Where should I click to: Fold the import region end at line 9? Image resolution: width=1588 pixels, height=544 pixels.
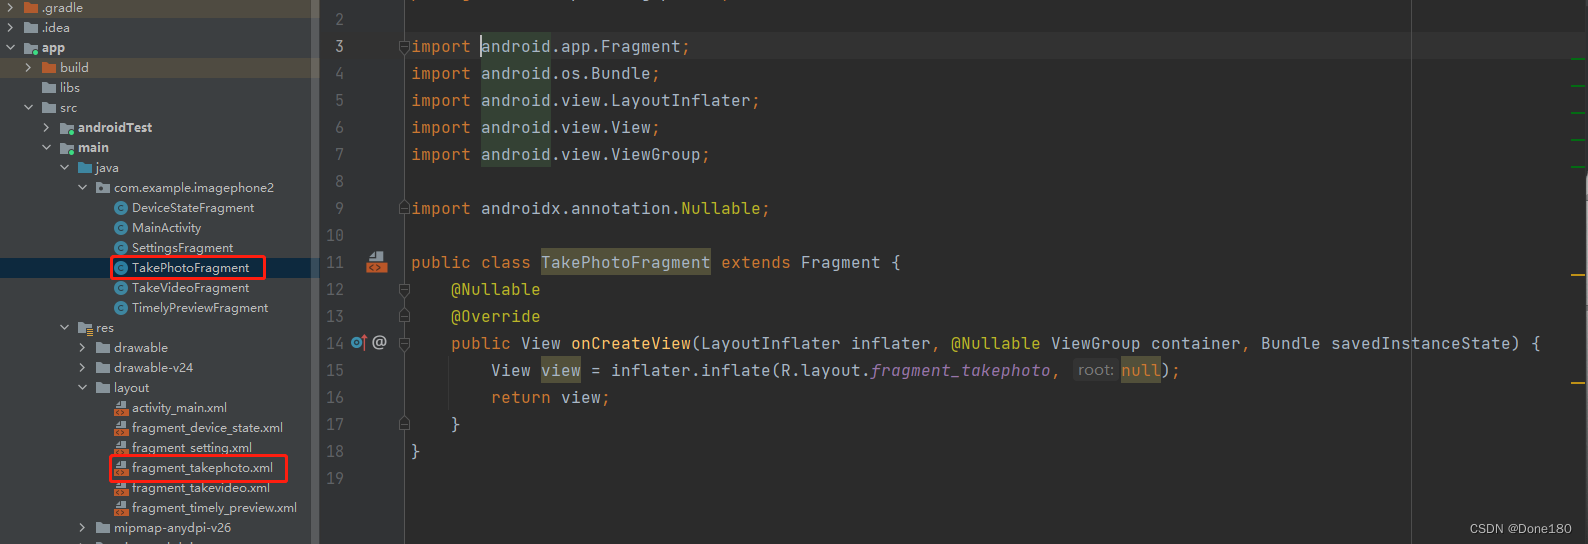coord(404,209)
